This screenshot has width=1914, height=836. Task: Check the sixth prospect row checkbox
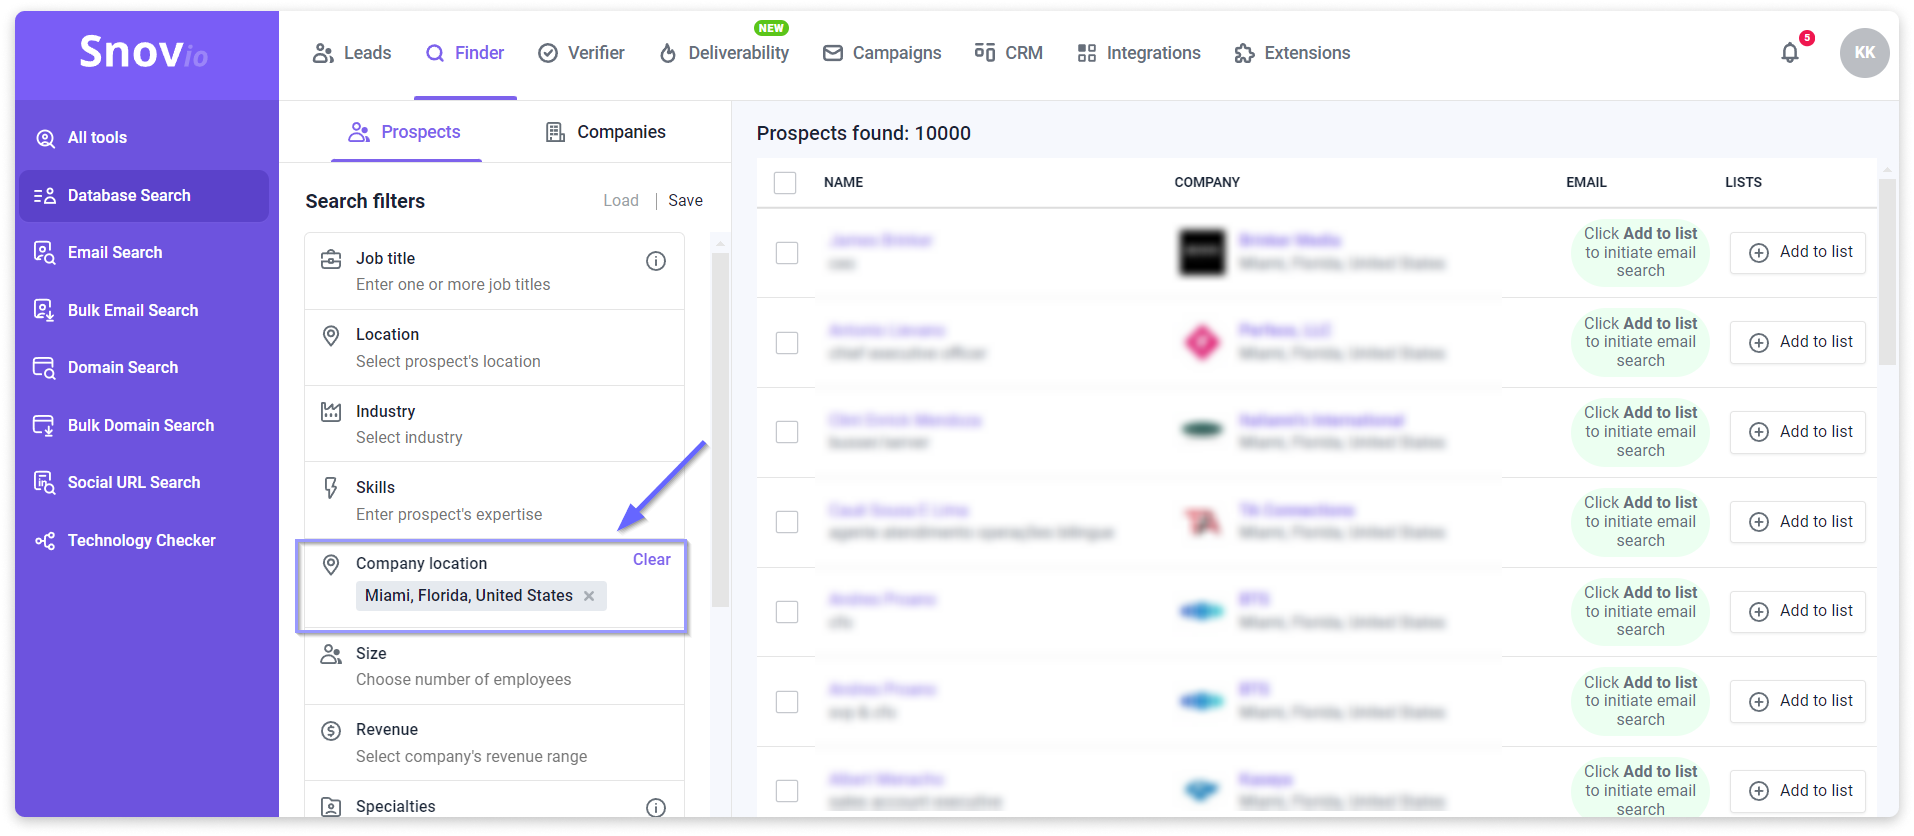tap(787, 702)
